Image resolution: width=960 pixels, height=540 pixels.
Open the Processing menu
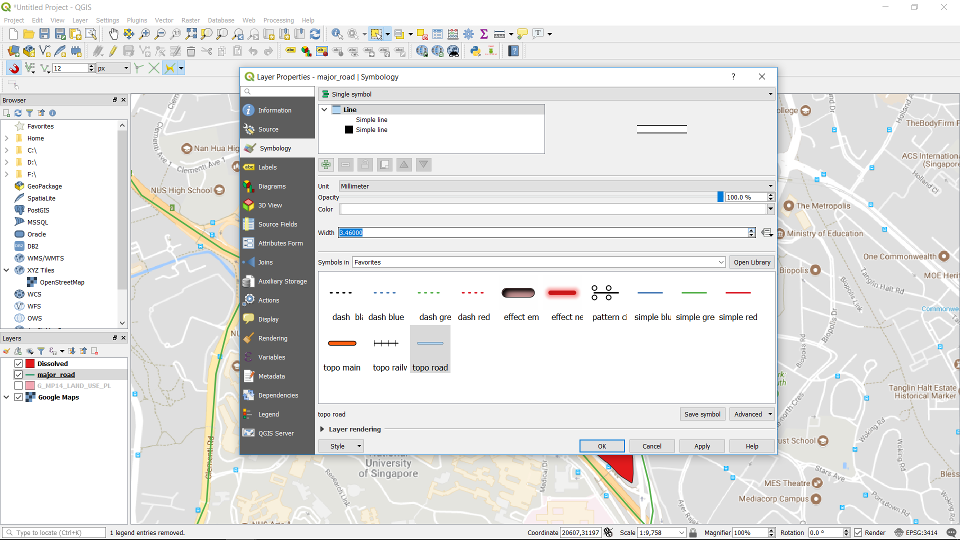[278, 20]
